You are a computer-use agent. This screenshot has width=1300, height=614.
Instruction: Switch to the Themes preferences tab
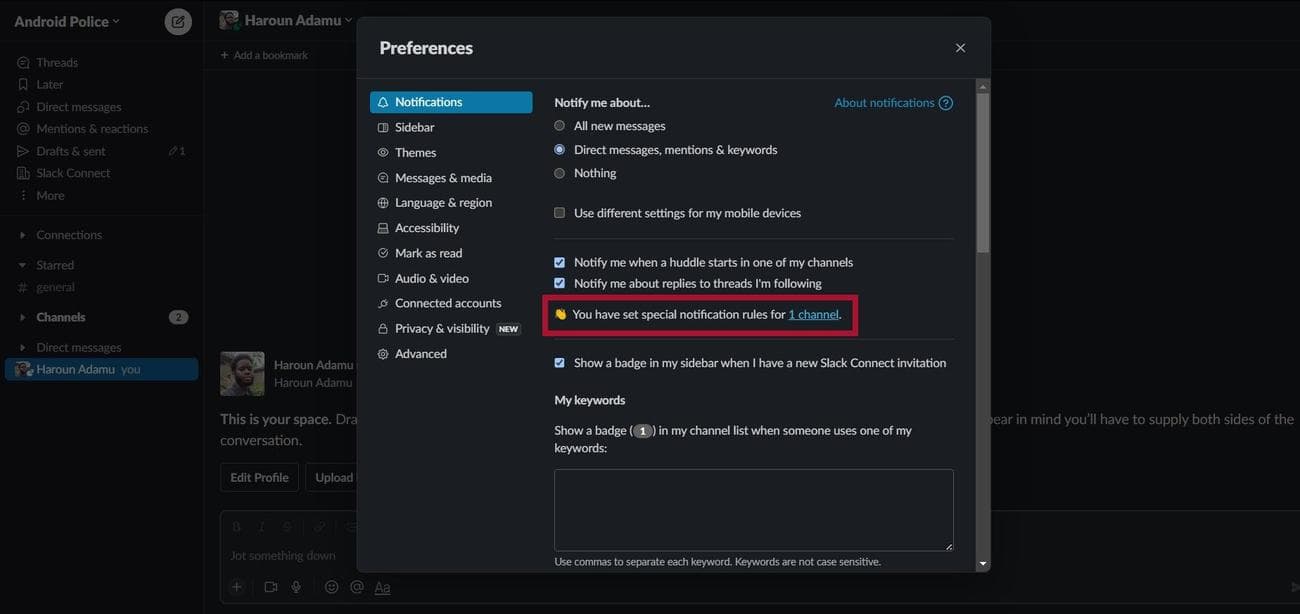pyautogui.click(x=416, y=152)
